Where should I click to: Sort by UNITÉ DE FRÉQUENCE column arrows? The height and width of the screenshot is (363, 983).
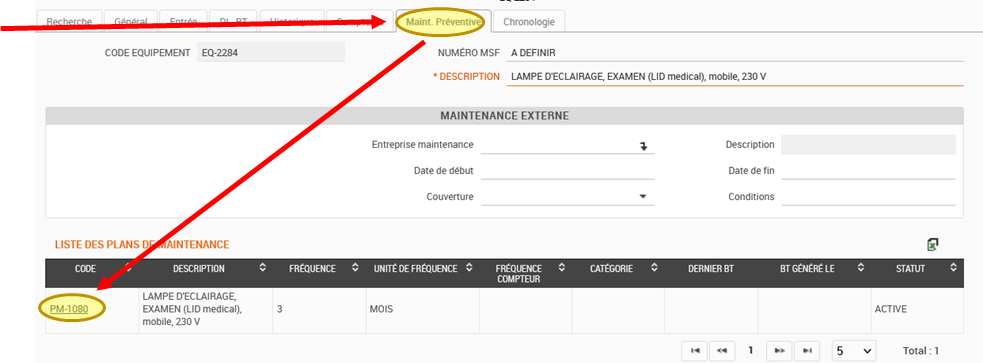tap(470, 268)
